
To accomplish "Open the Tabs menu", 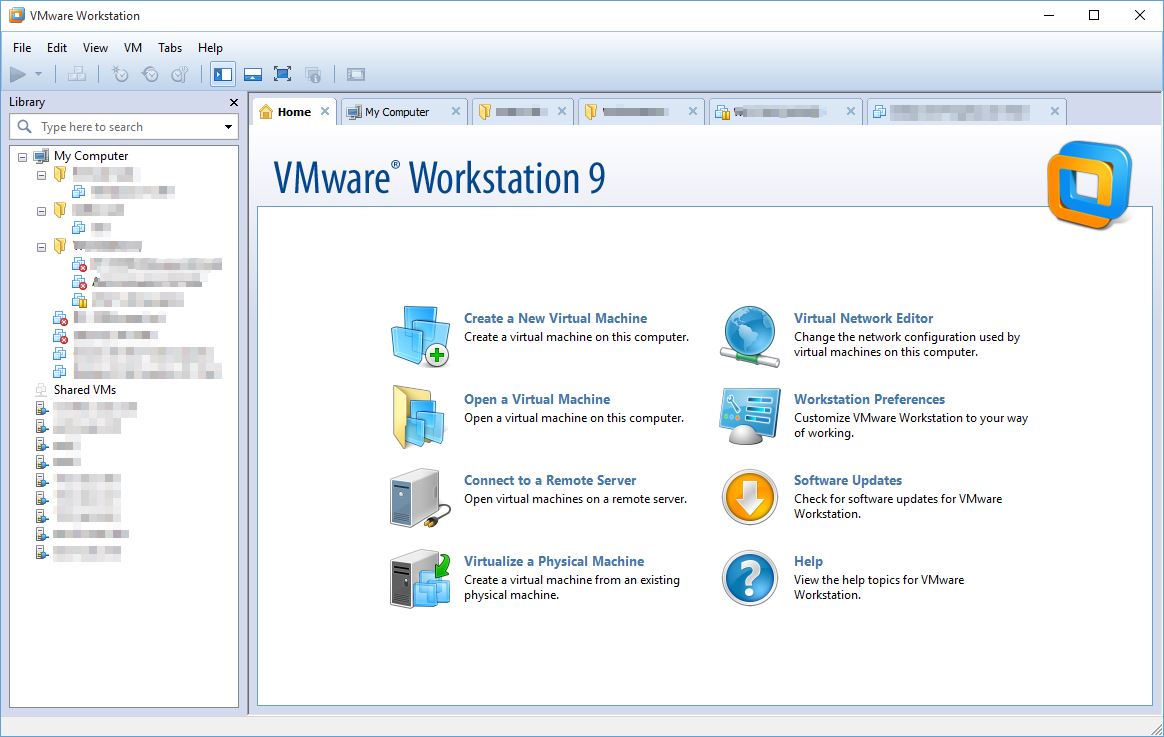I will pyautogui.click(x=170, y=48).
